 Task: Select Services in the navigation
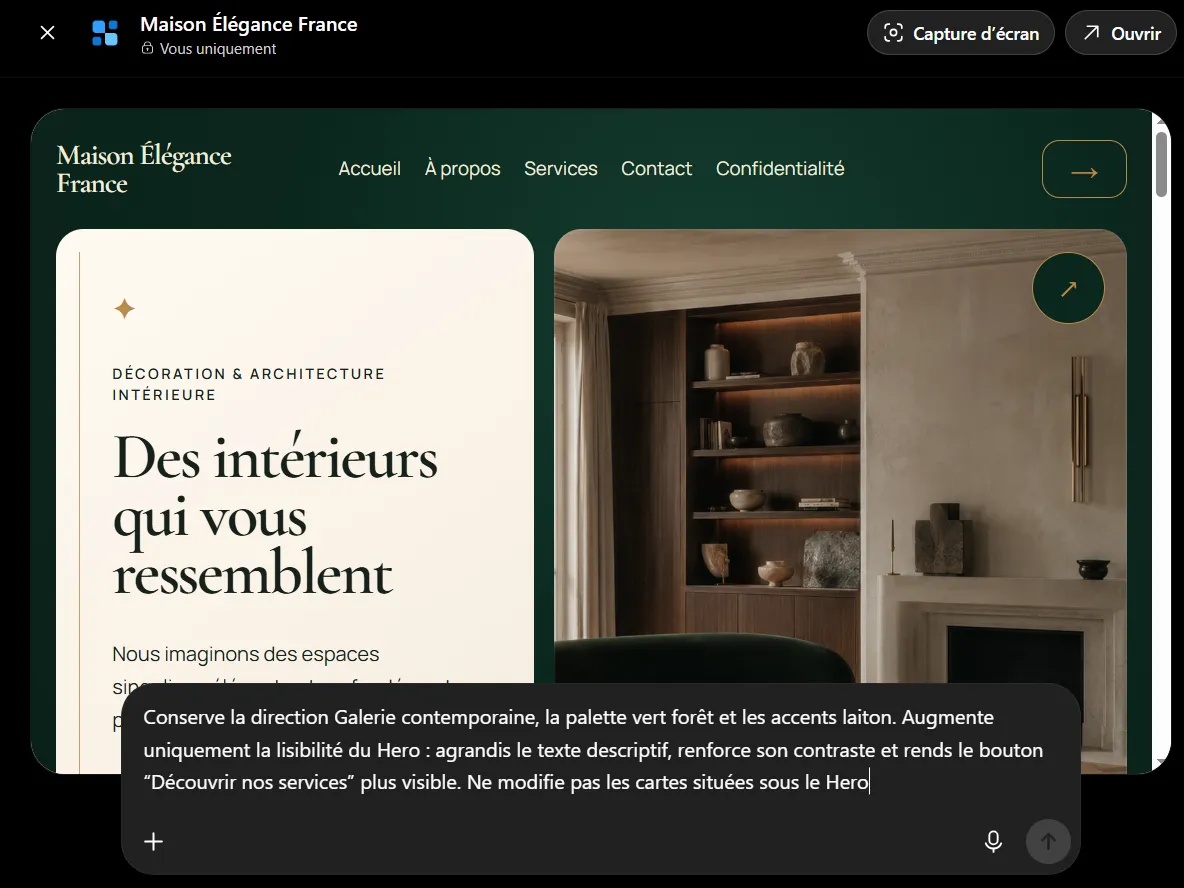(560, 168)
